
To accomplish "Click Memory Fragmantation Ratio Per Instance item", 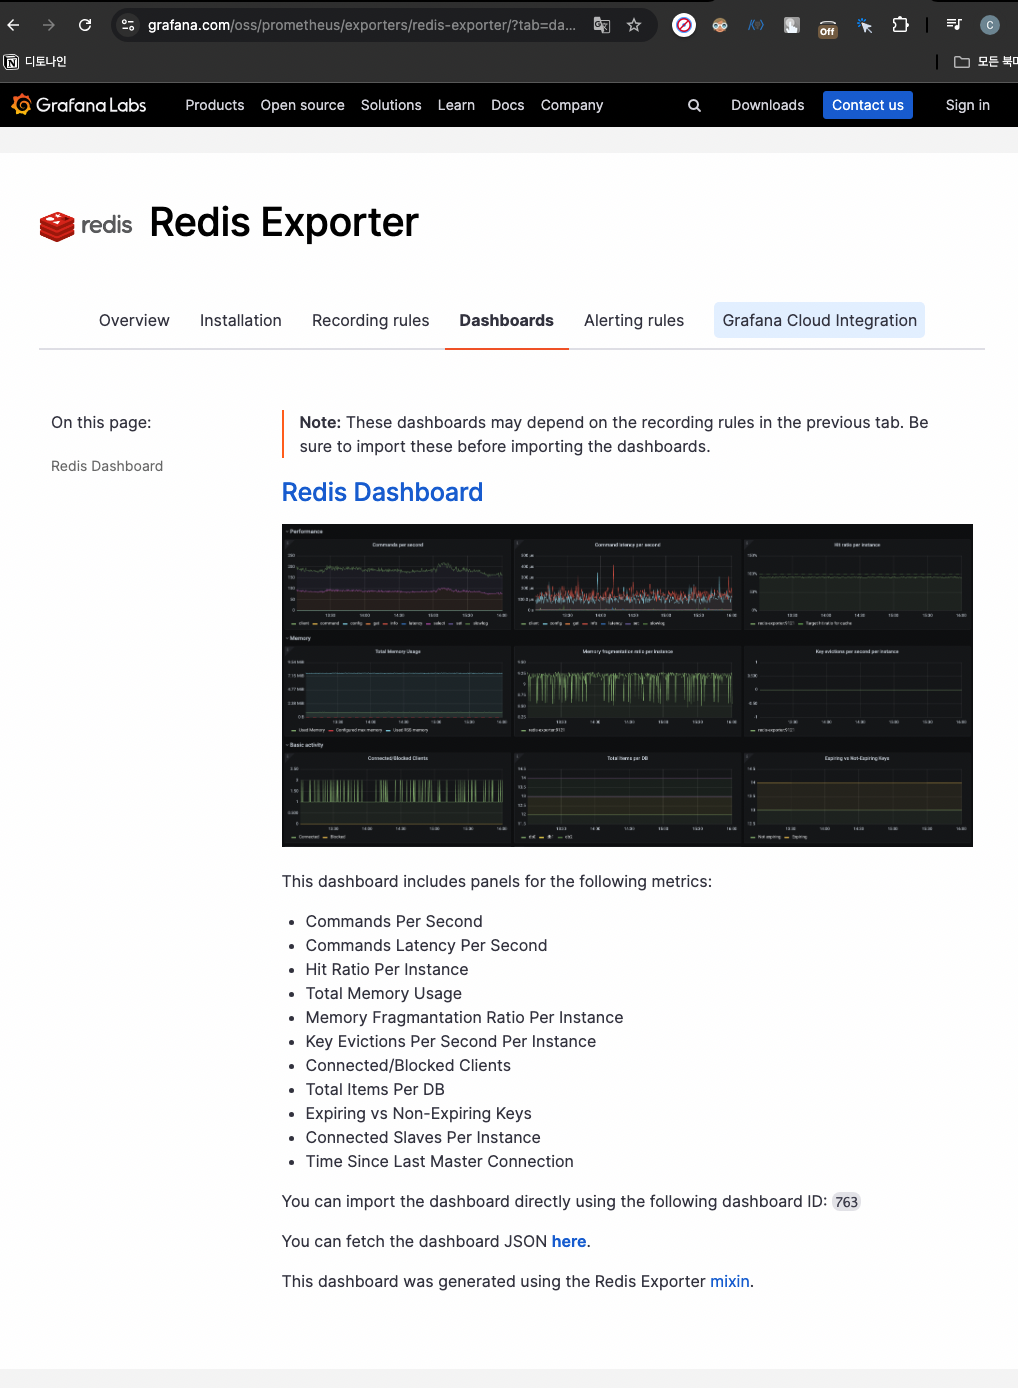I will [464, 1017].
